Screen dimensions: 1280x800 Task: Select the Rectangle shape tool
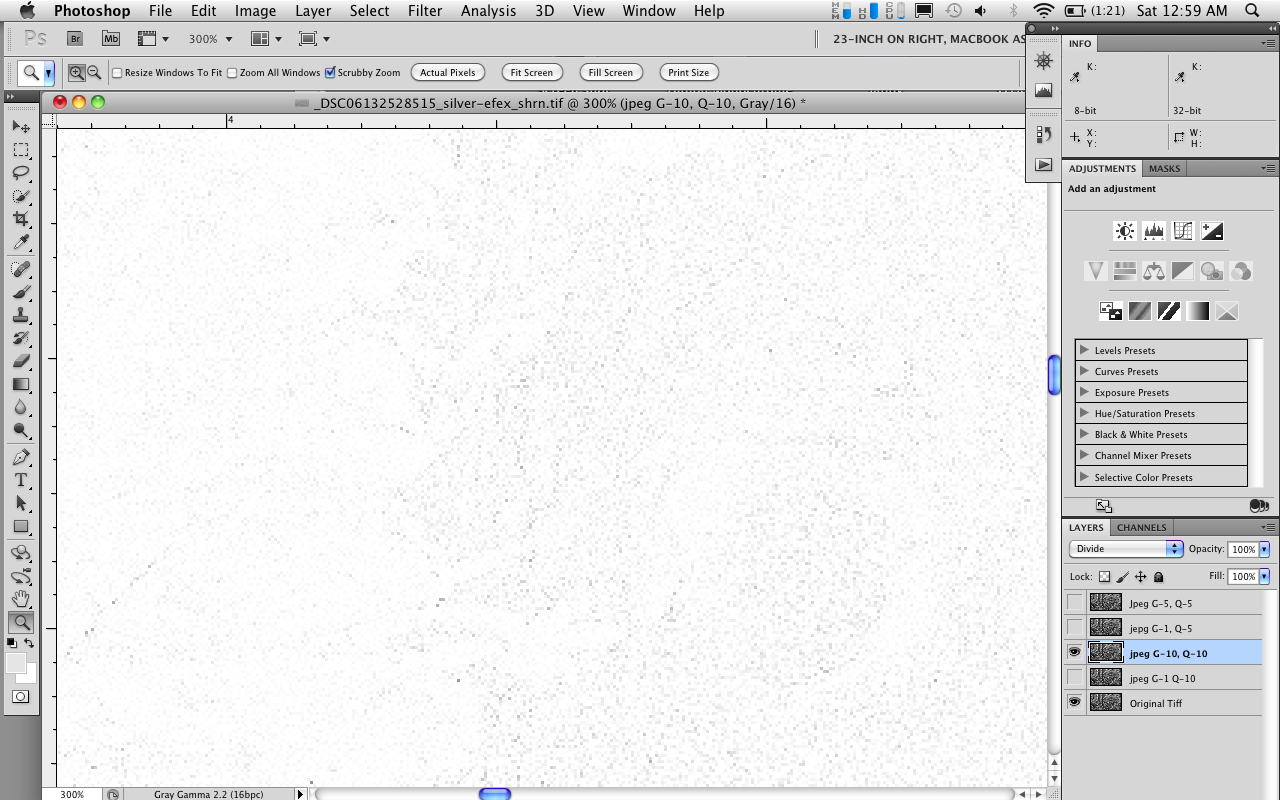pos(21,526)
